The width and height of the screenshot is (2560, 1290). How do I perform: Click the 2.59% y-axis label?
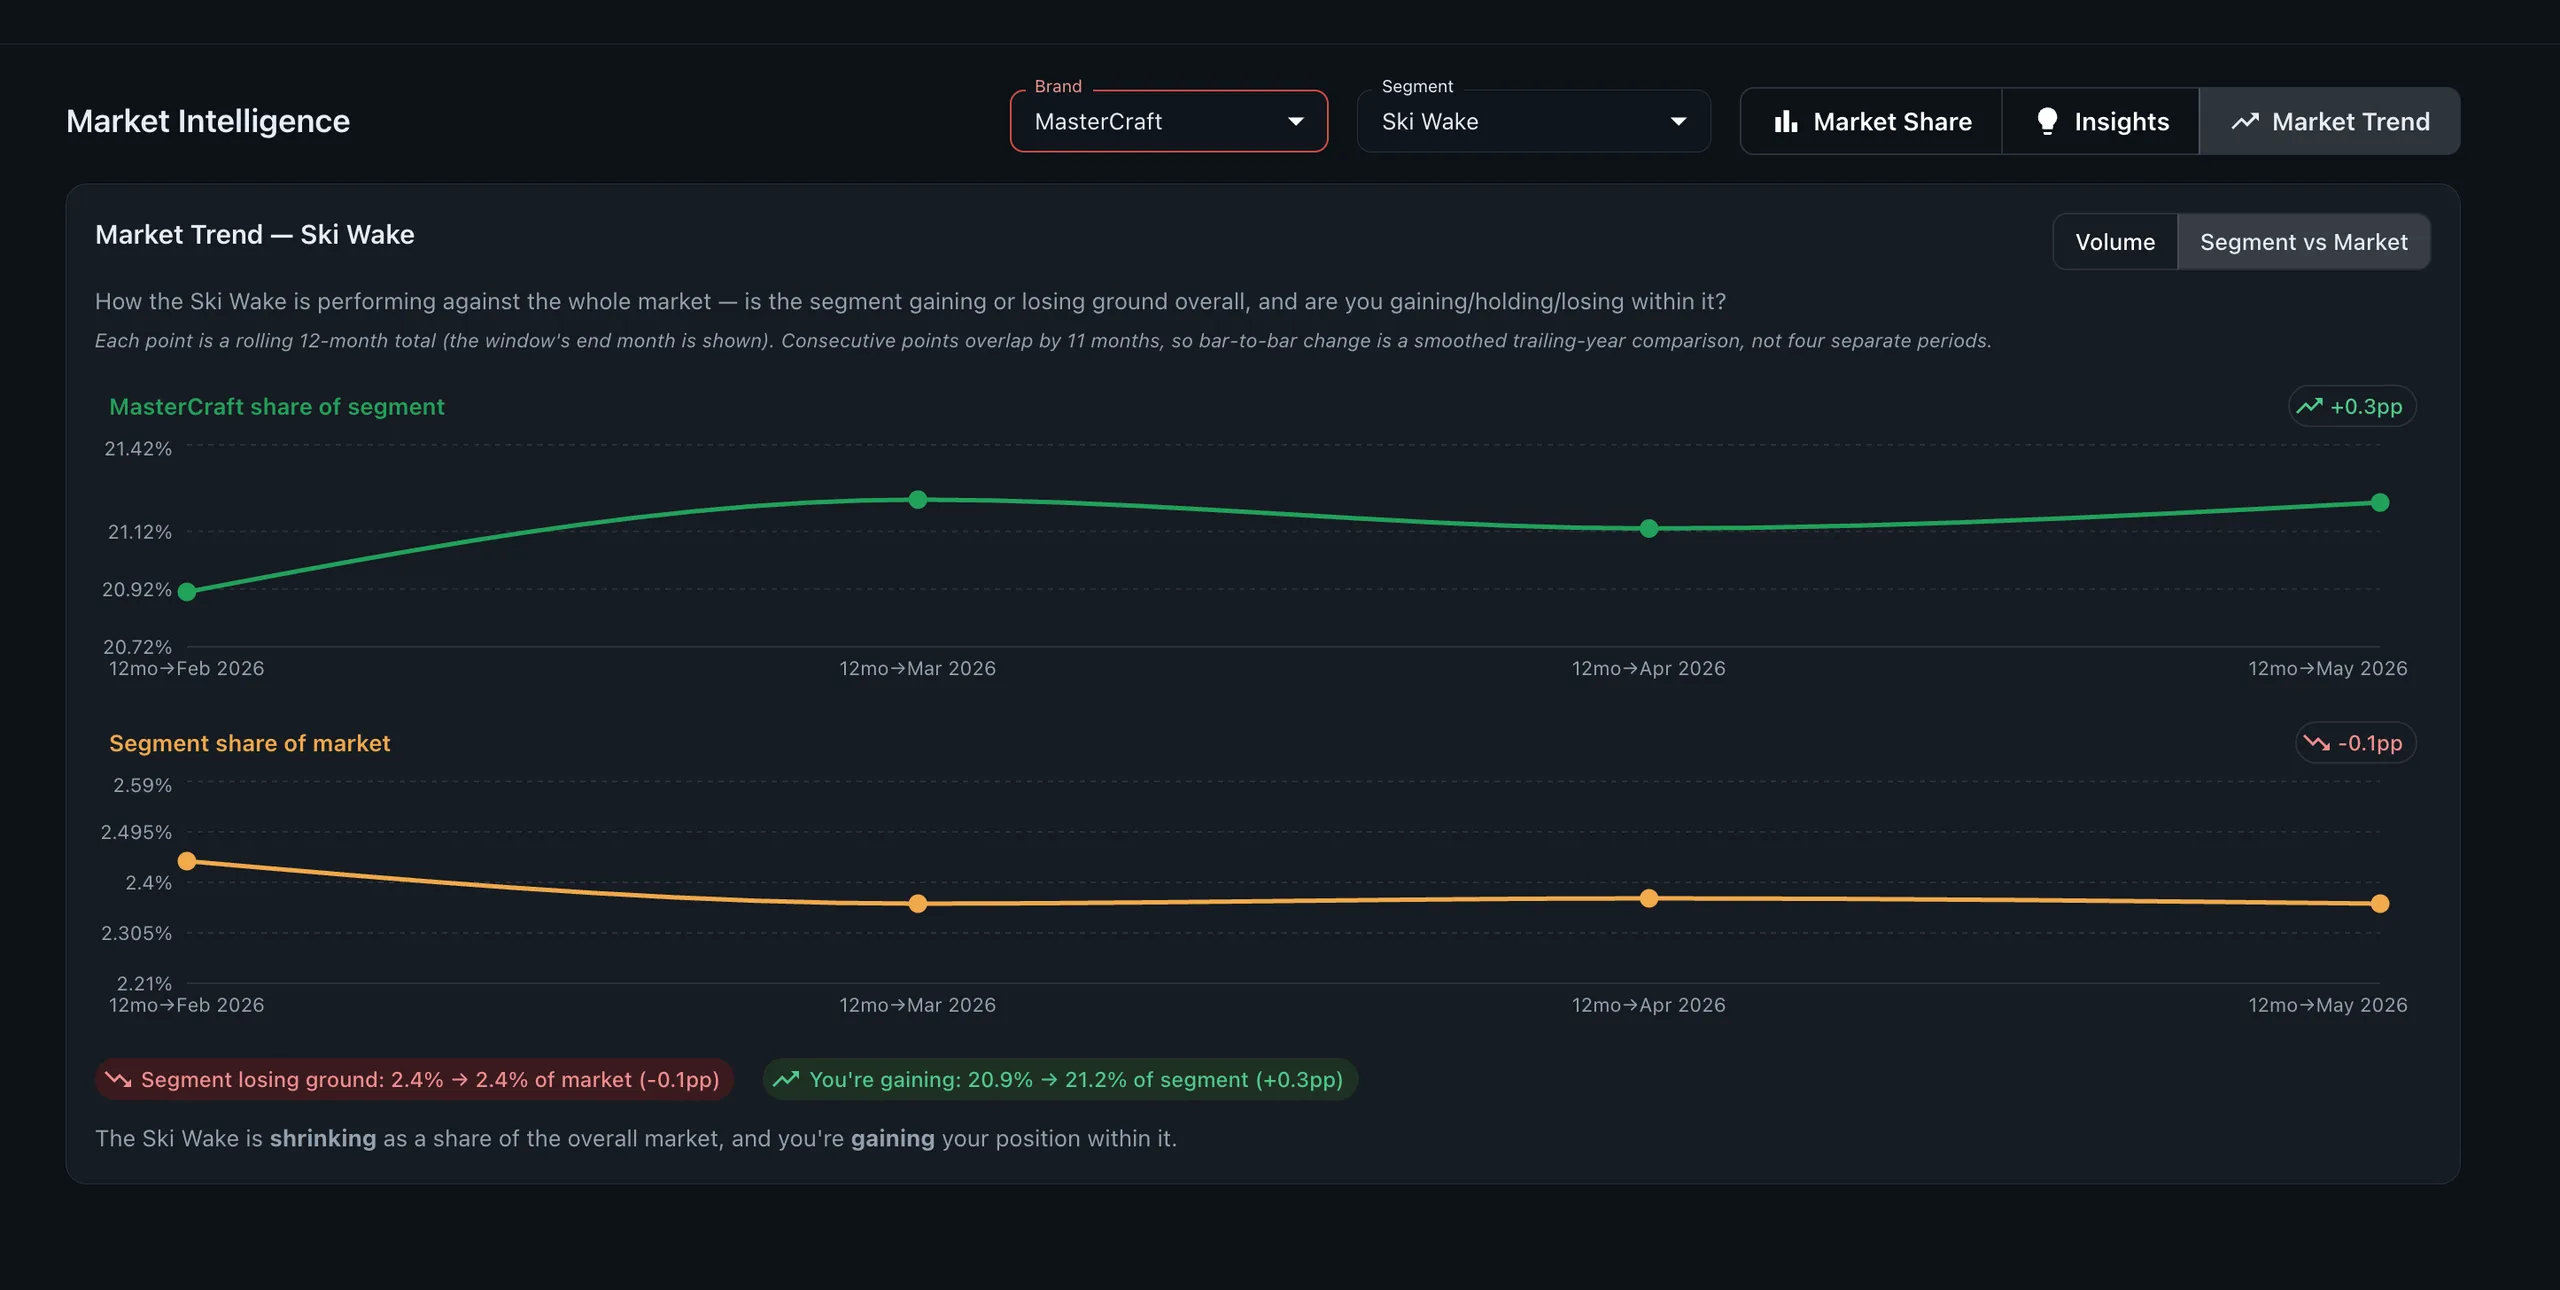pyautogui.click(x=143, y=785)
